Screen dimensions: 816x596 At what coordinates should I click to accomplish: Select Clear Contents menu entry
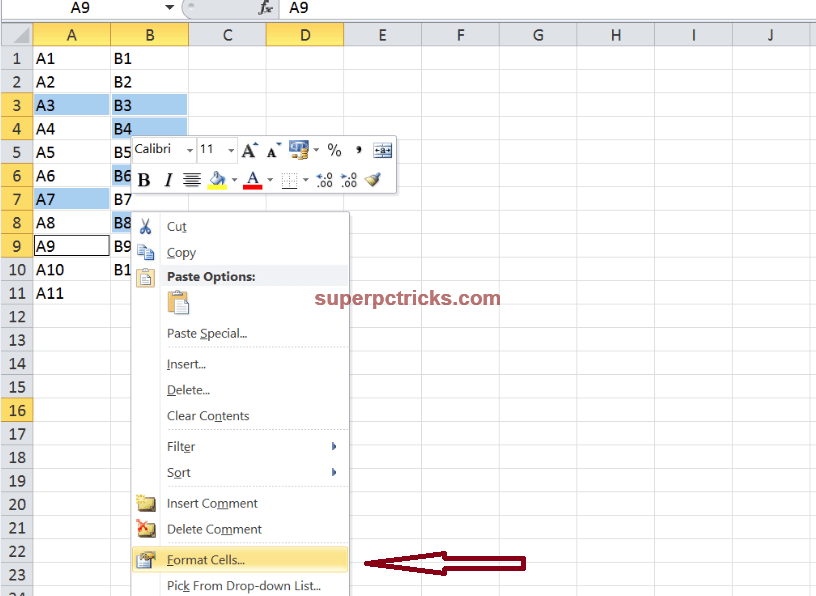point(240,415)
